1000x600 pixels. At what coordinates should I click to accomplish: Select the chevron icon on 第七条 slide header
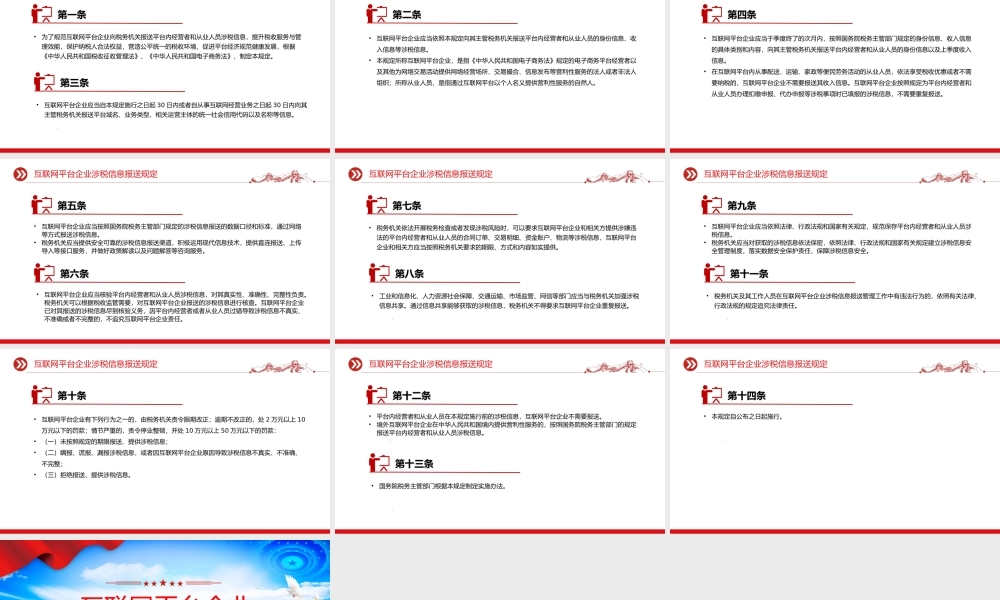[354, 174]
